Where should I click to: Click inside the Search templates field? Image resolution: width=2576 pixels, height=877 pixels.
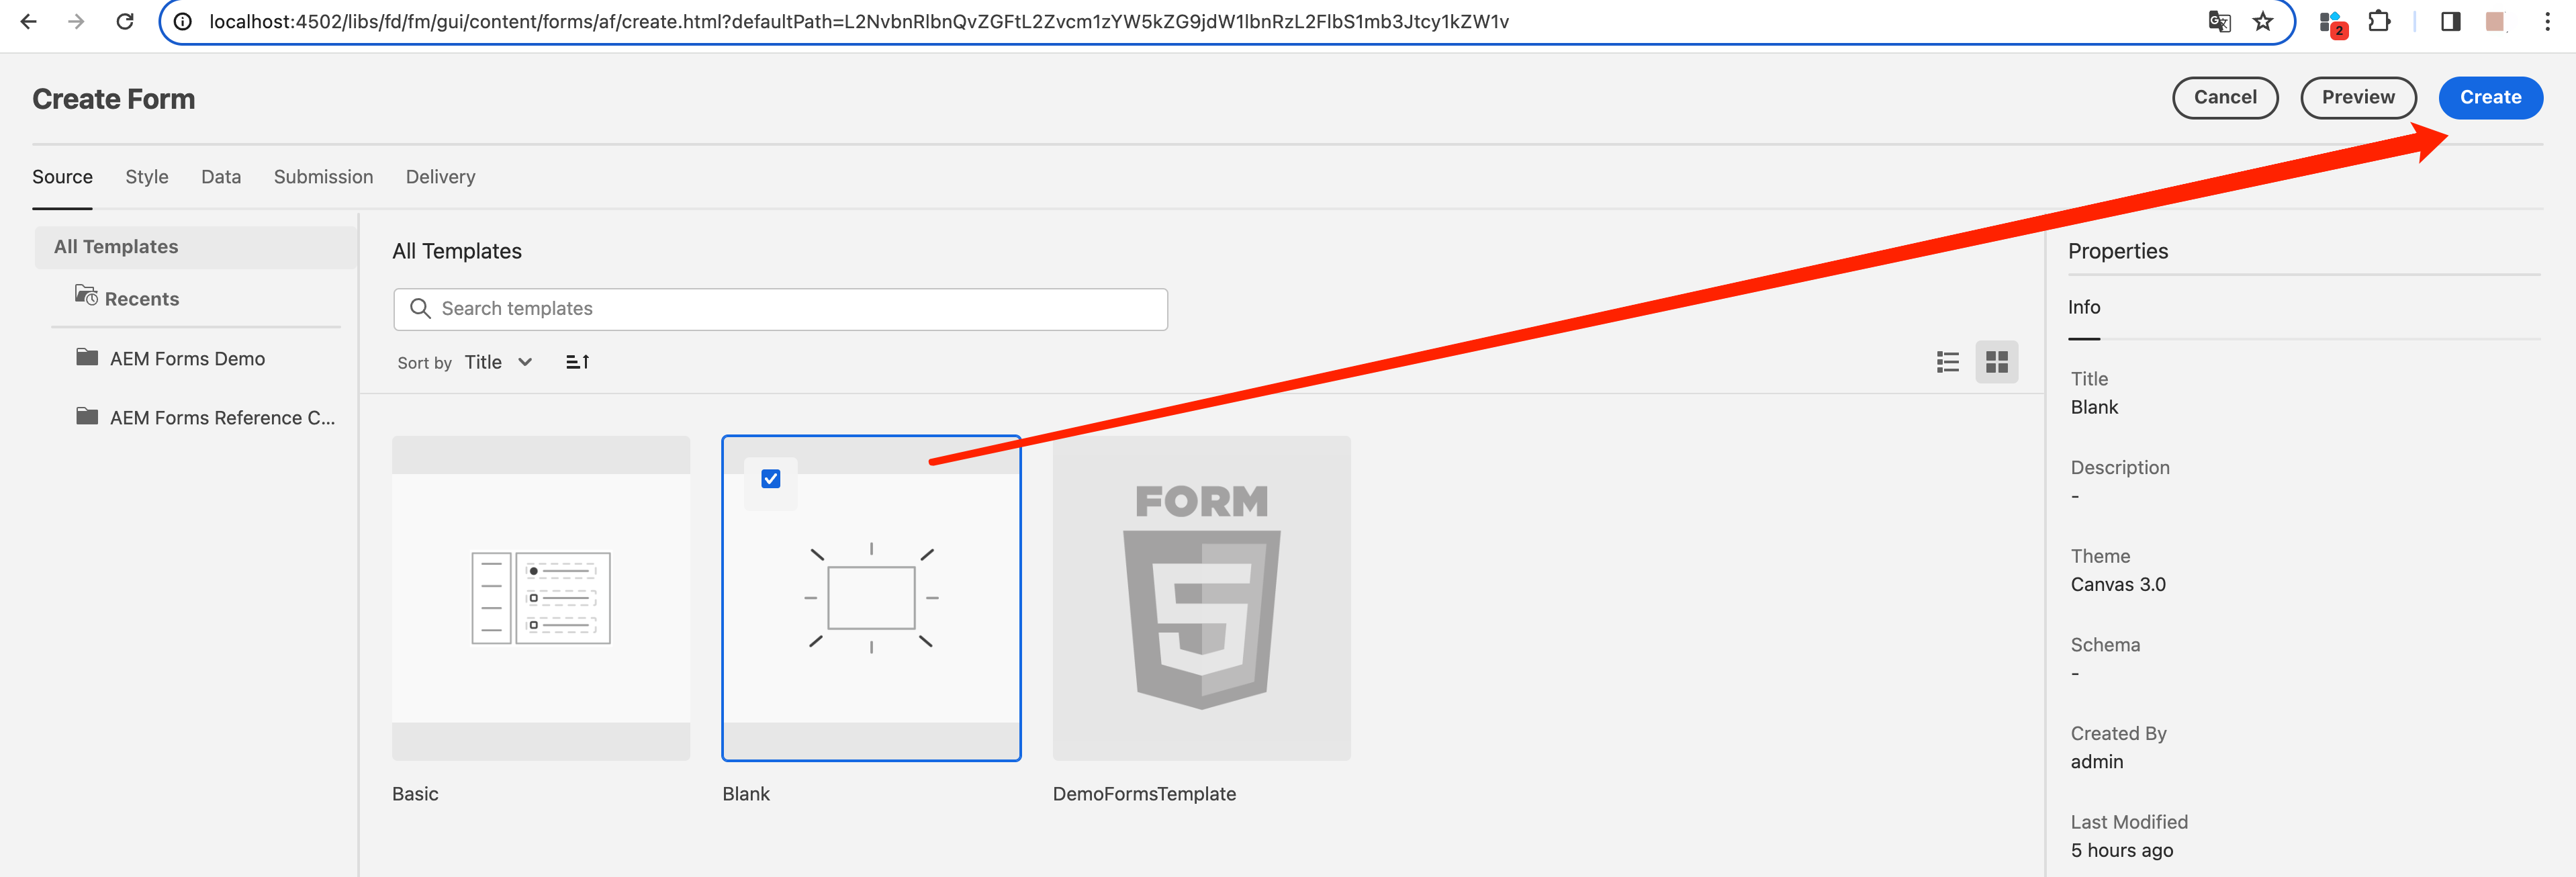tap(780, 309)
